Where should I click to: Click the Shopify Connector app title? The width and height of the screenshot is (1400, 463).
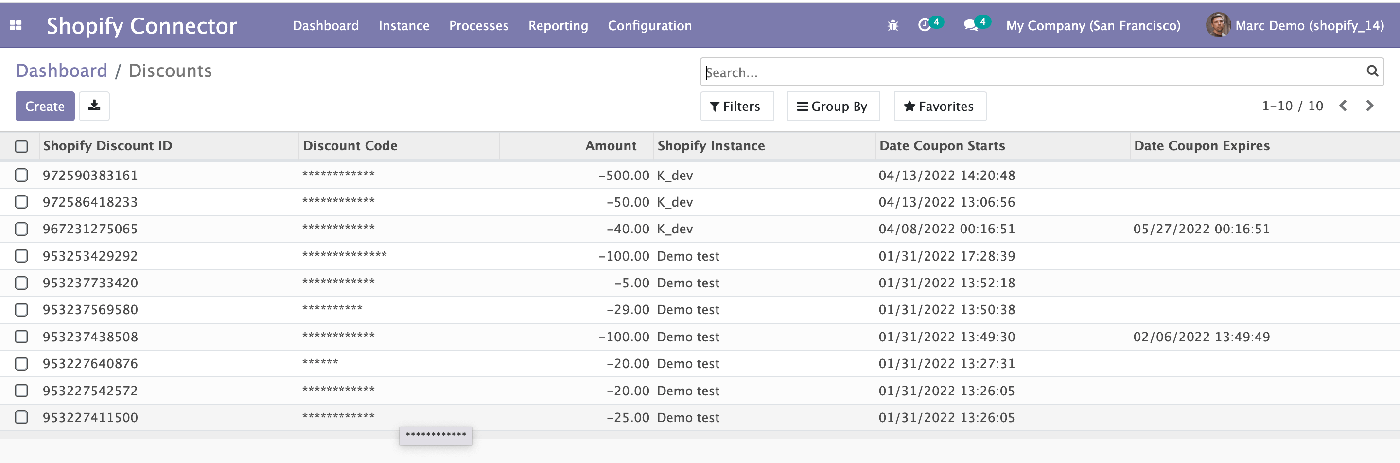[x=142, y=26]
